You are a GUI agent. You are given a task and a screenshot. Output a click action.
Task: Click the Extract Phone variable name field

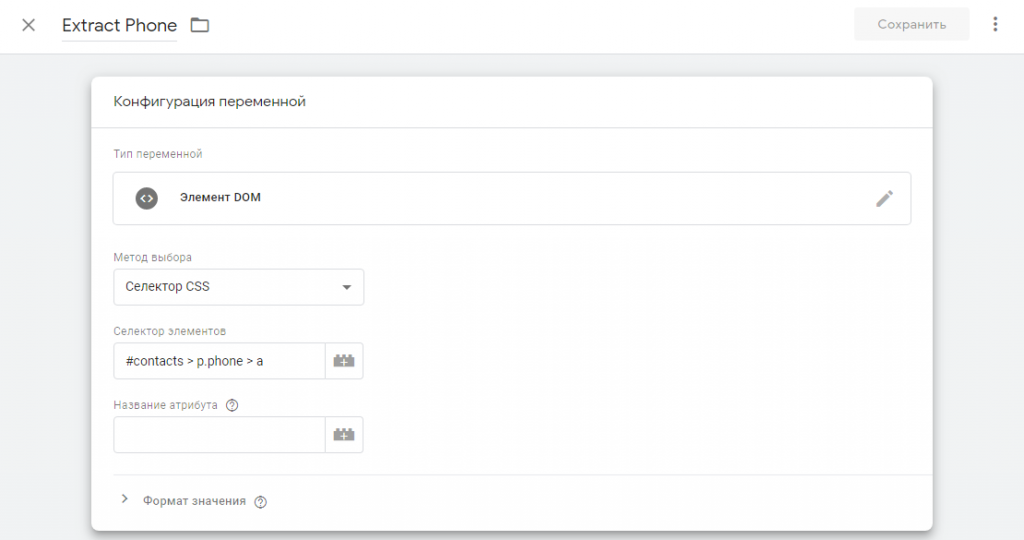(x=119, y=25)
